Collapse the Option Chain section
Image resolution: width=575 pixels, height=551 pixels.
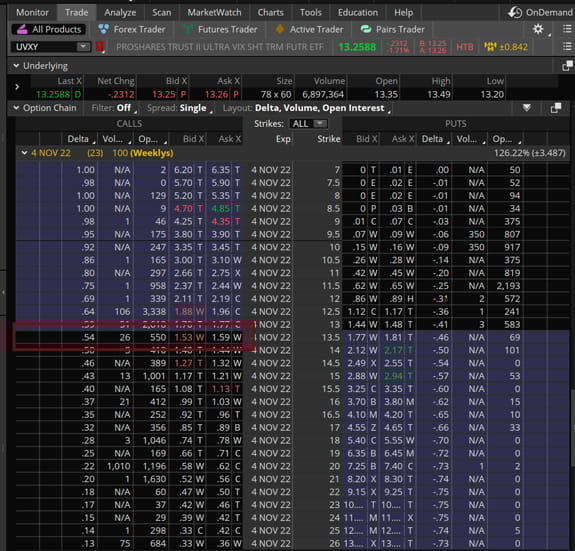pyautogui.click(x=16, y=108)
